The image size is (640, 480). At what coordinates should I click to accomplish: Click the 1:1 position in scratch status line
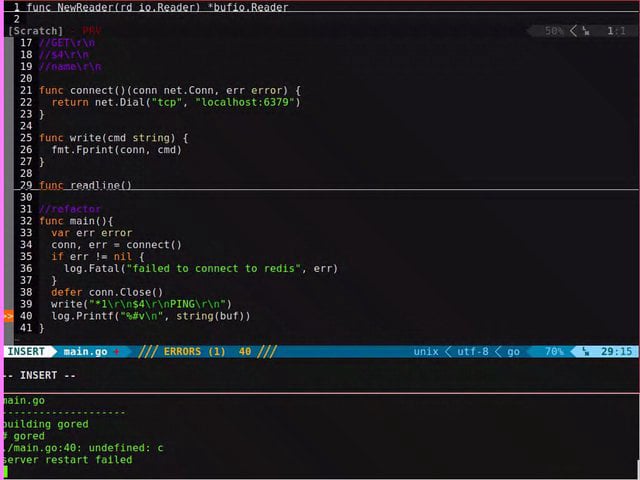[616, 31]
